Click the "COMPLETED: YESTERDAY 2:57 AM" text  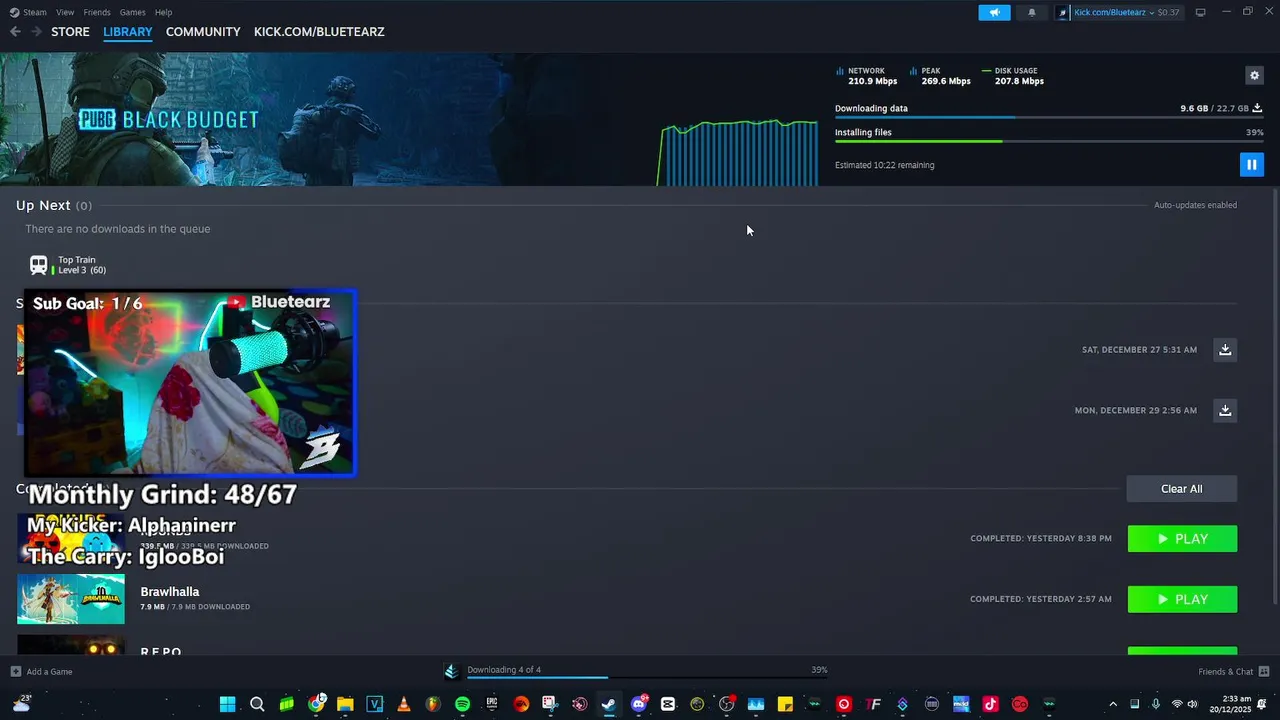coord(1040,599)
